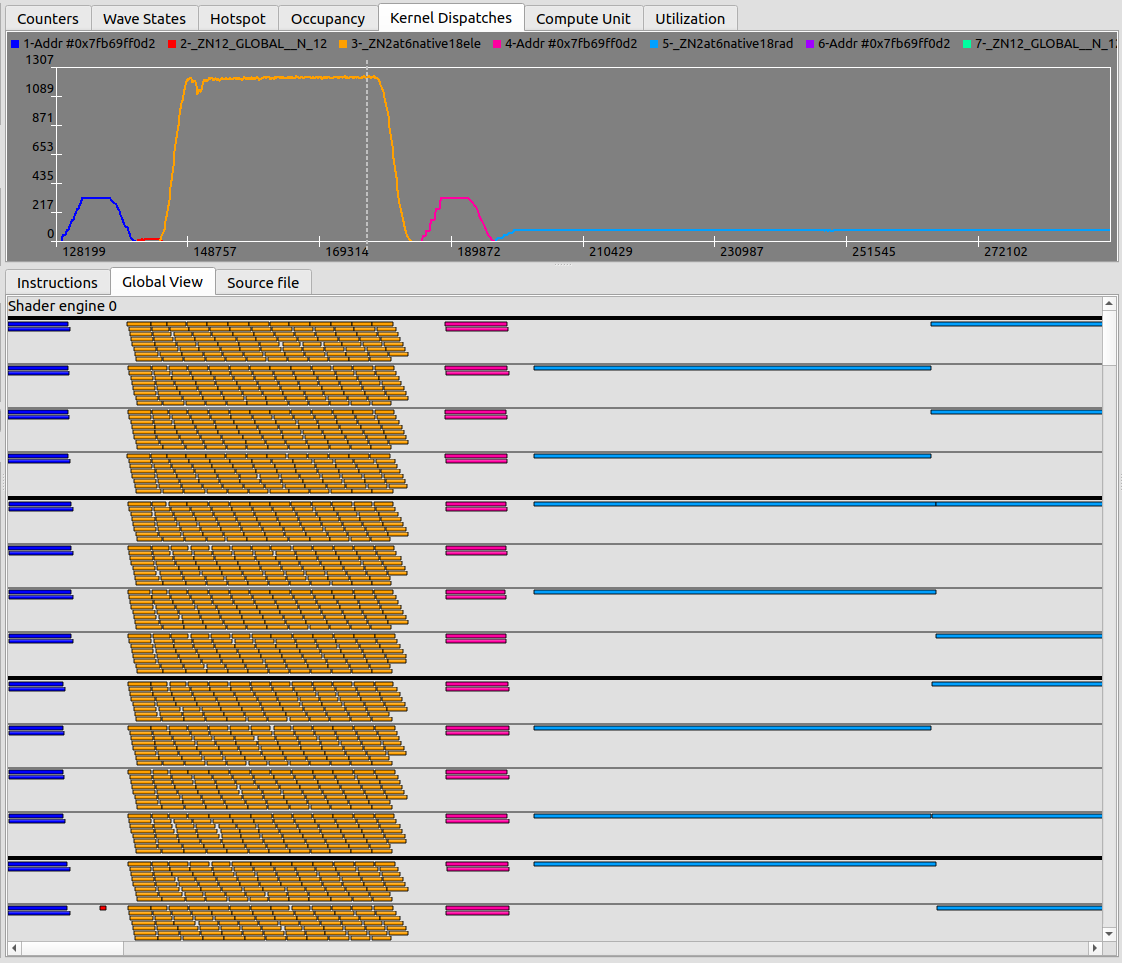This screenshot has height=963, width=1122.
Task: Click the purple square for kernel 6-Addr
Action: click(811, 44)
